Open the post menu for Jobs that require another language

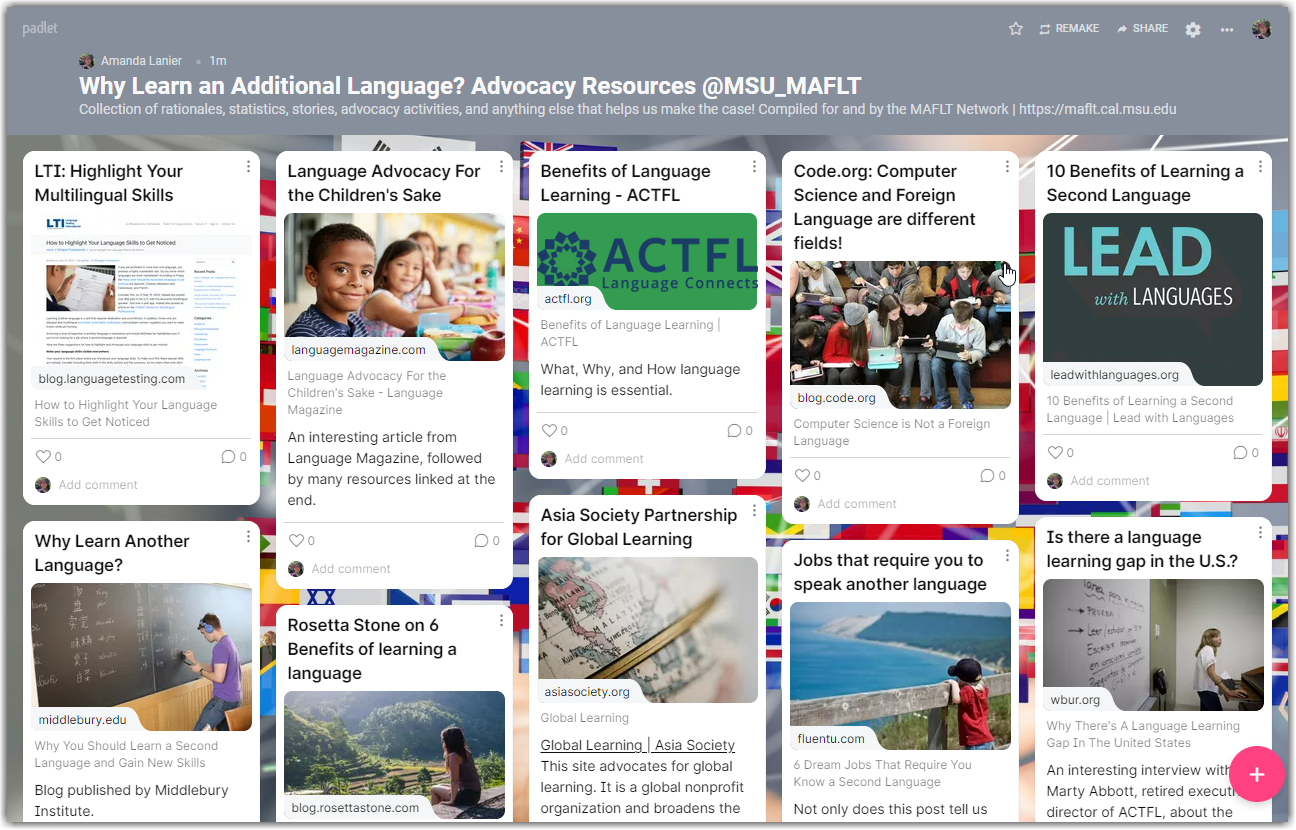coord(1007,556)
